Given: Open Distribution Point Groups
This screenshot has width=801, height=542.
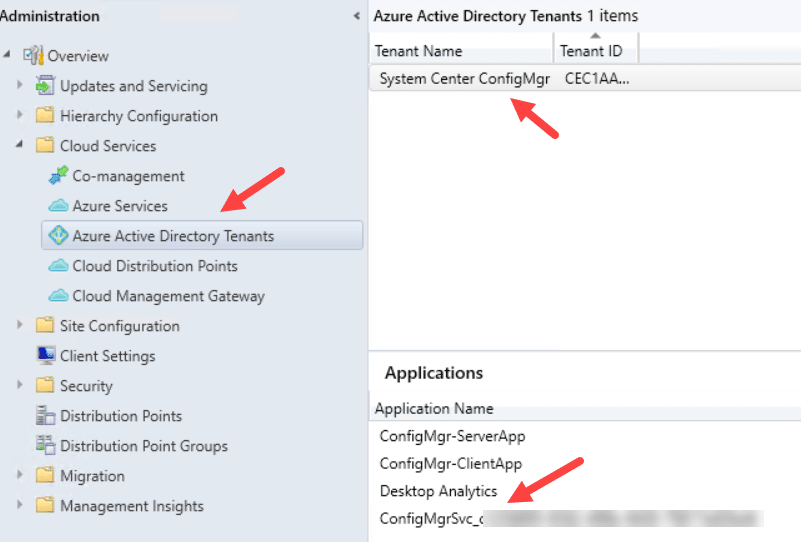Looking at the screenshot, I should tap(144, 446).
